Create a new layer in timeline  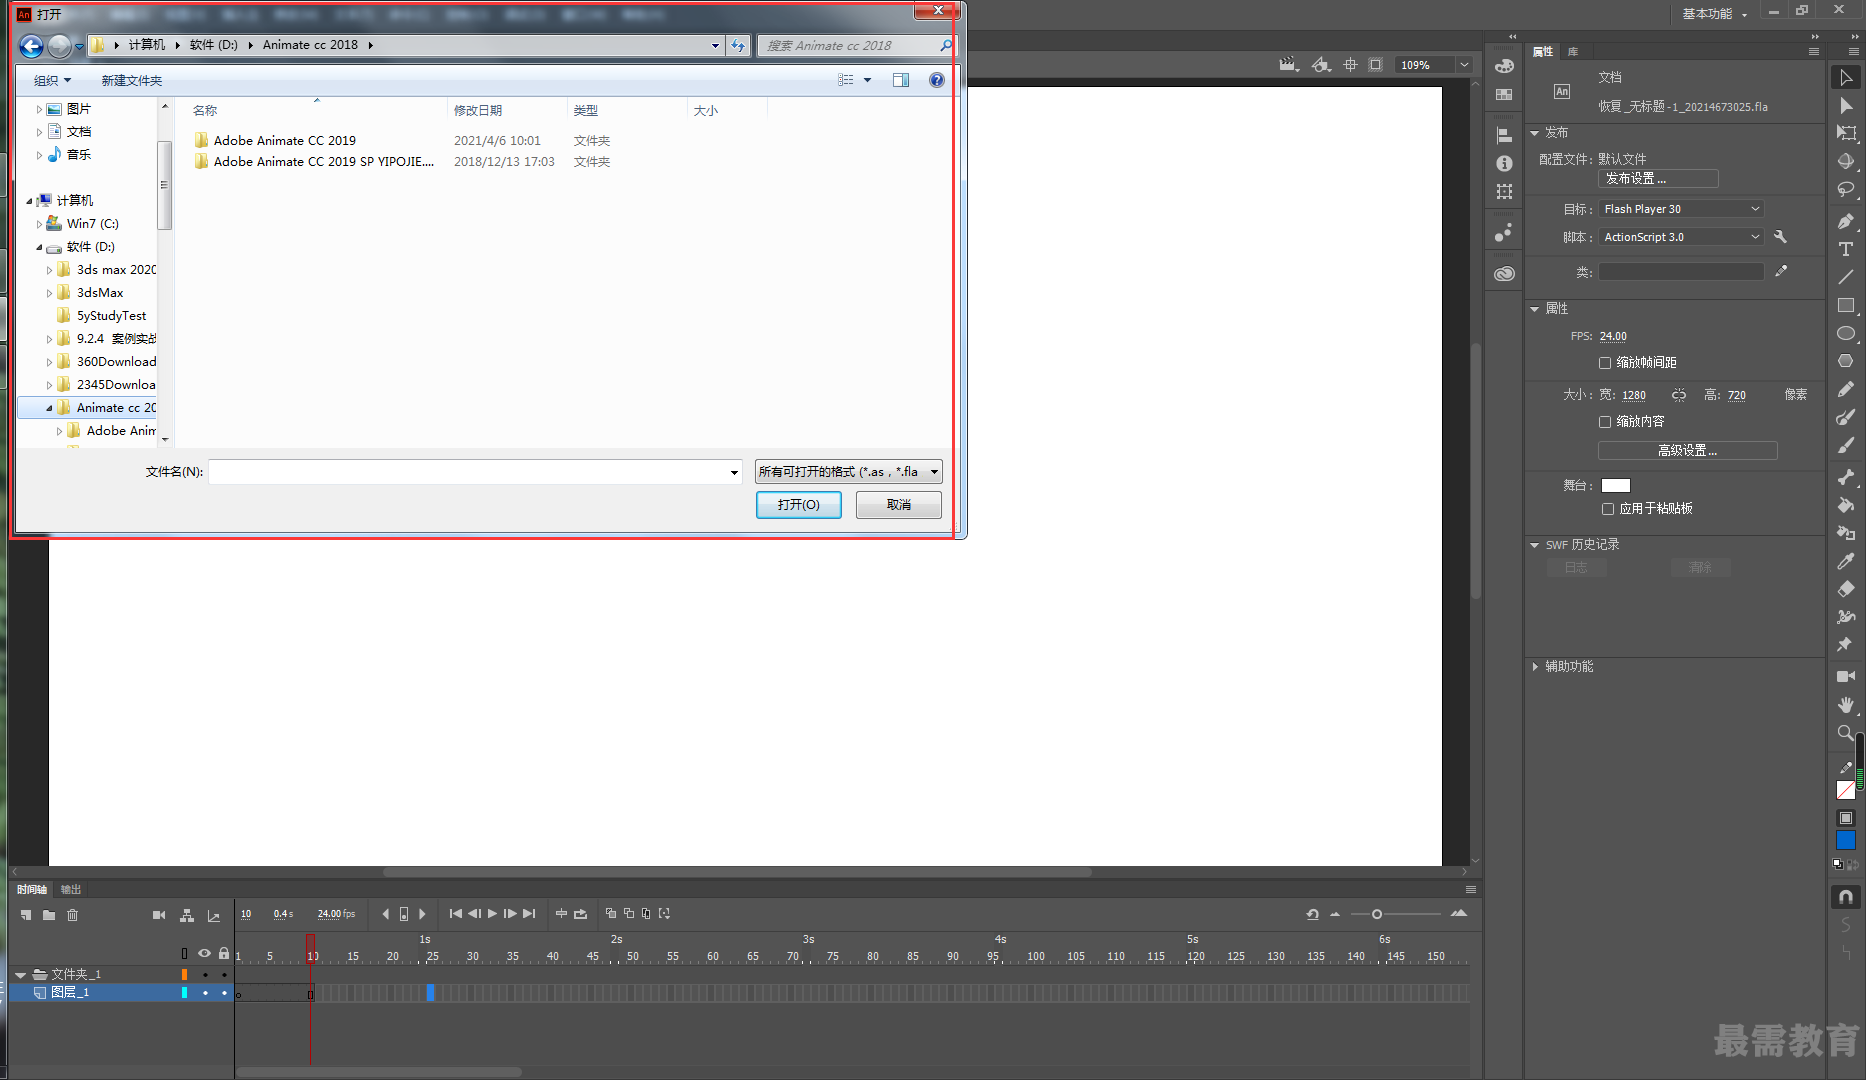26,914
